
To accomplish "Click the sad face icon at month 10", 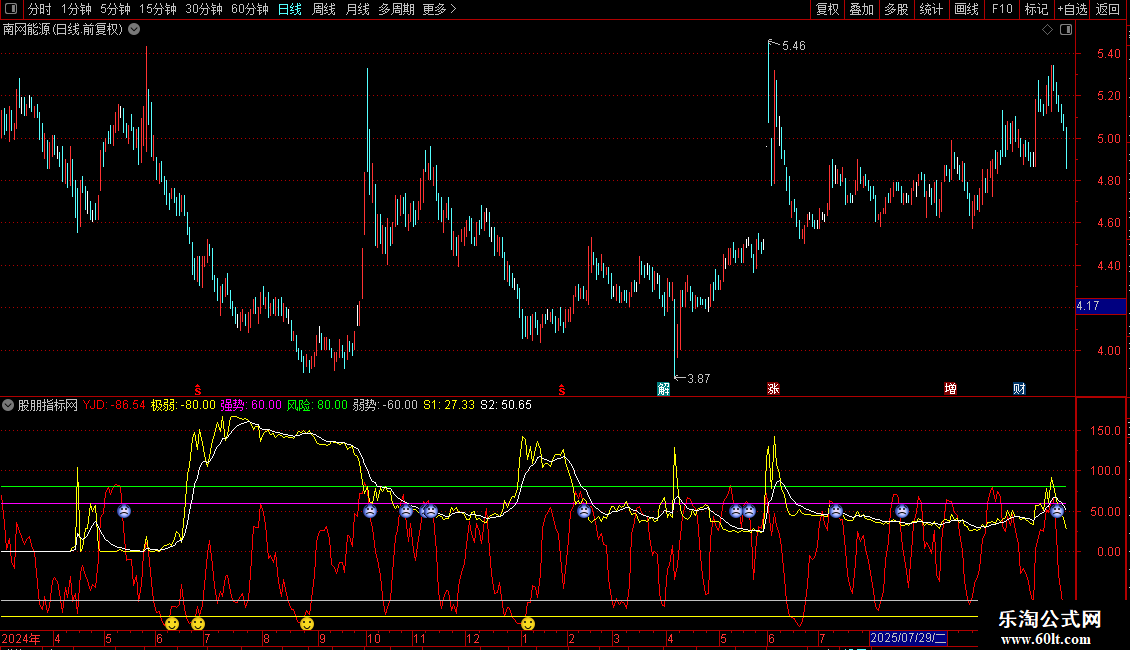I will point(370,511).
